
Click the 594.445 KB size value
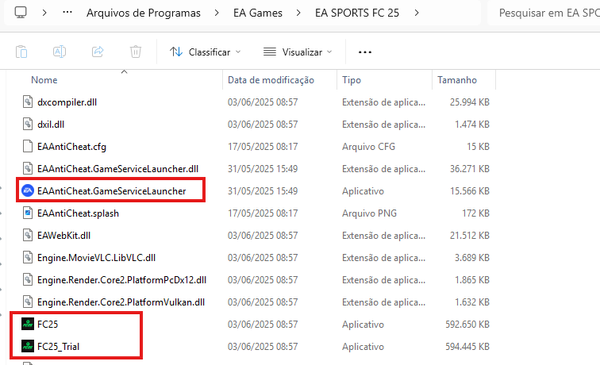467,347
